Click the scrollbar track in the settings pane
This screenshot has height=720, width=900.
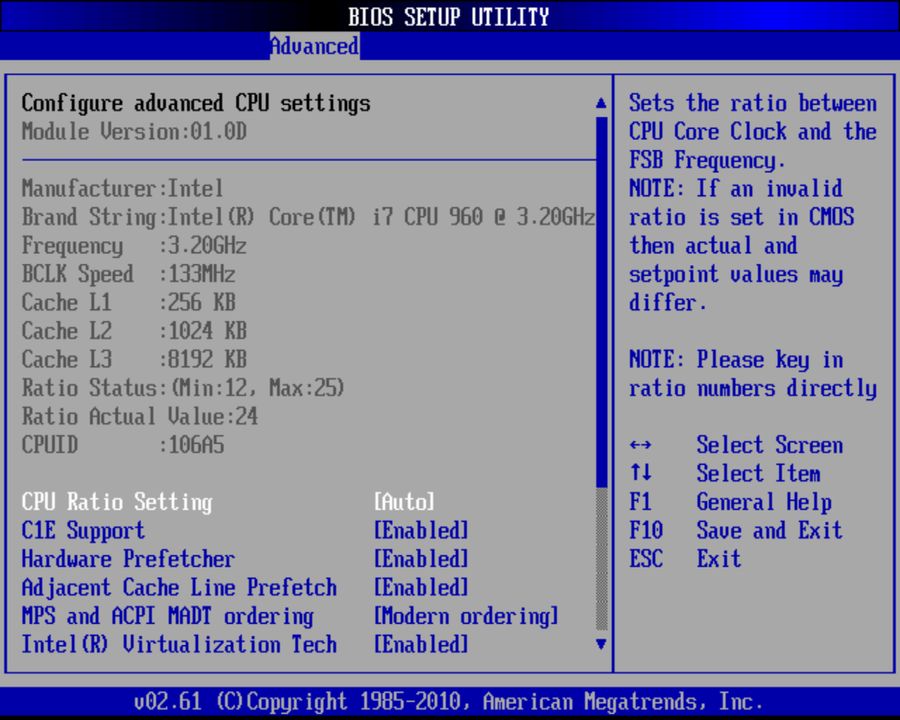coord(601,370)
